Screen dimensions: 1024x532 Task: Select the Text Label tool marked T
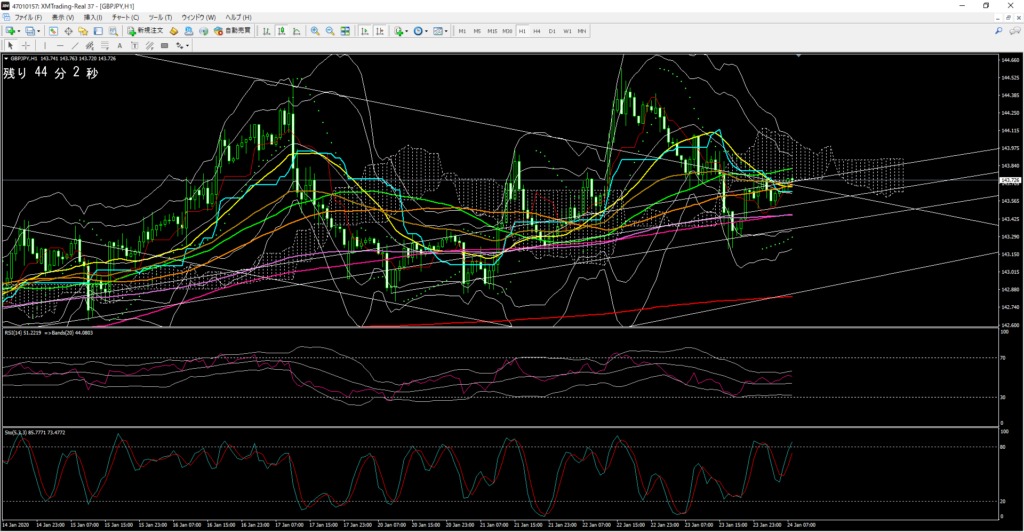click(x=135, y=46)
